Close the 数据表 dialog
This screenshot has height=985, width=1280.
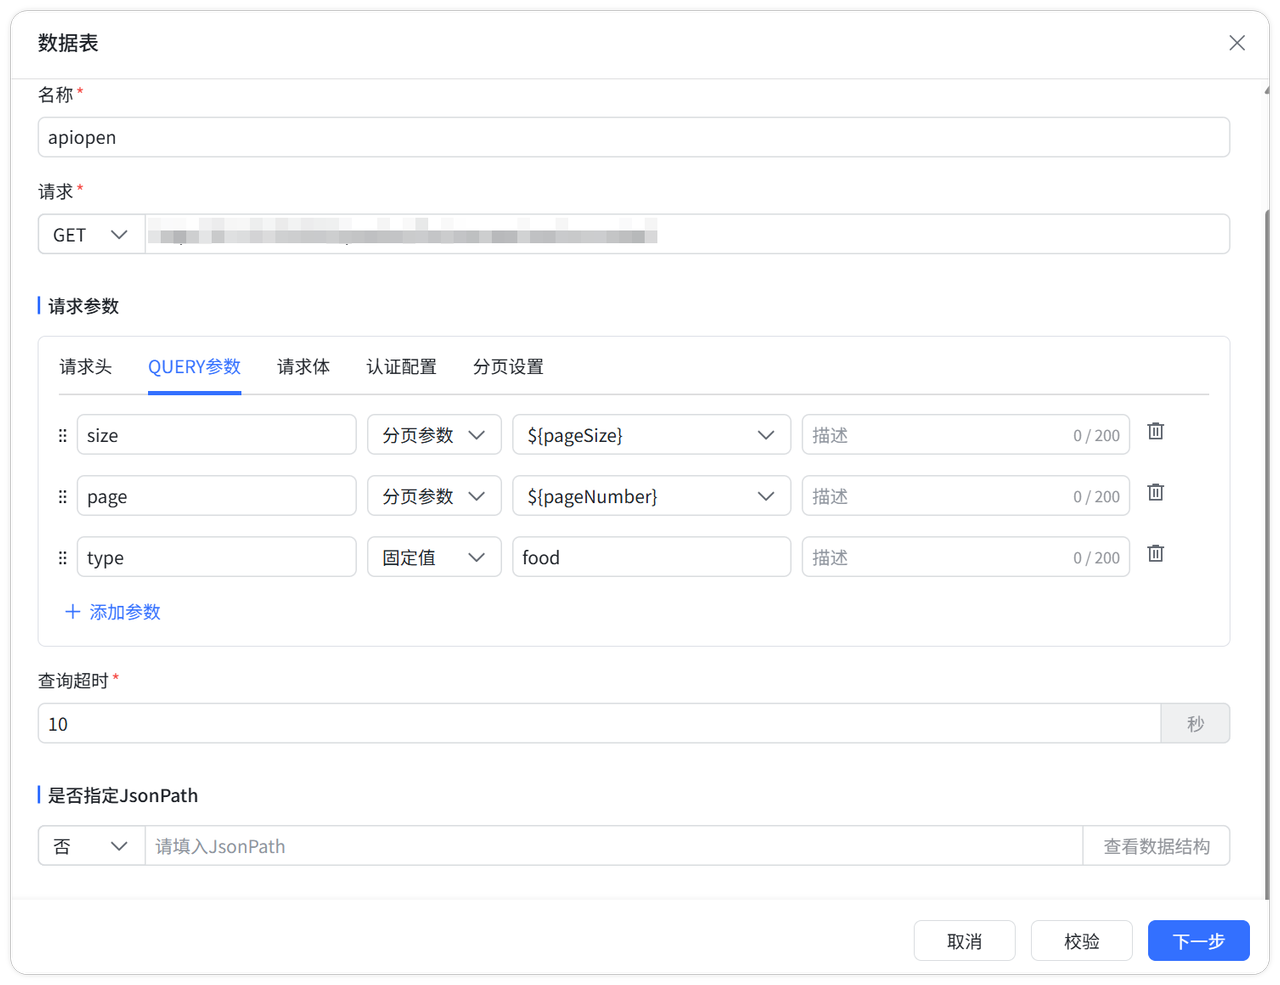click(1237, 43)
